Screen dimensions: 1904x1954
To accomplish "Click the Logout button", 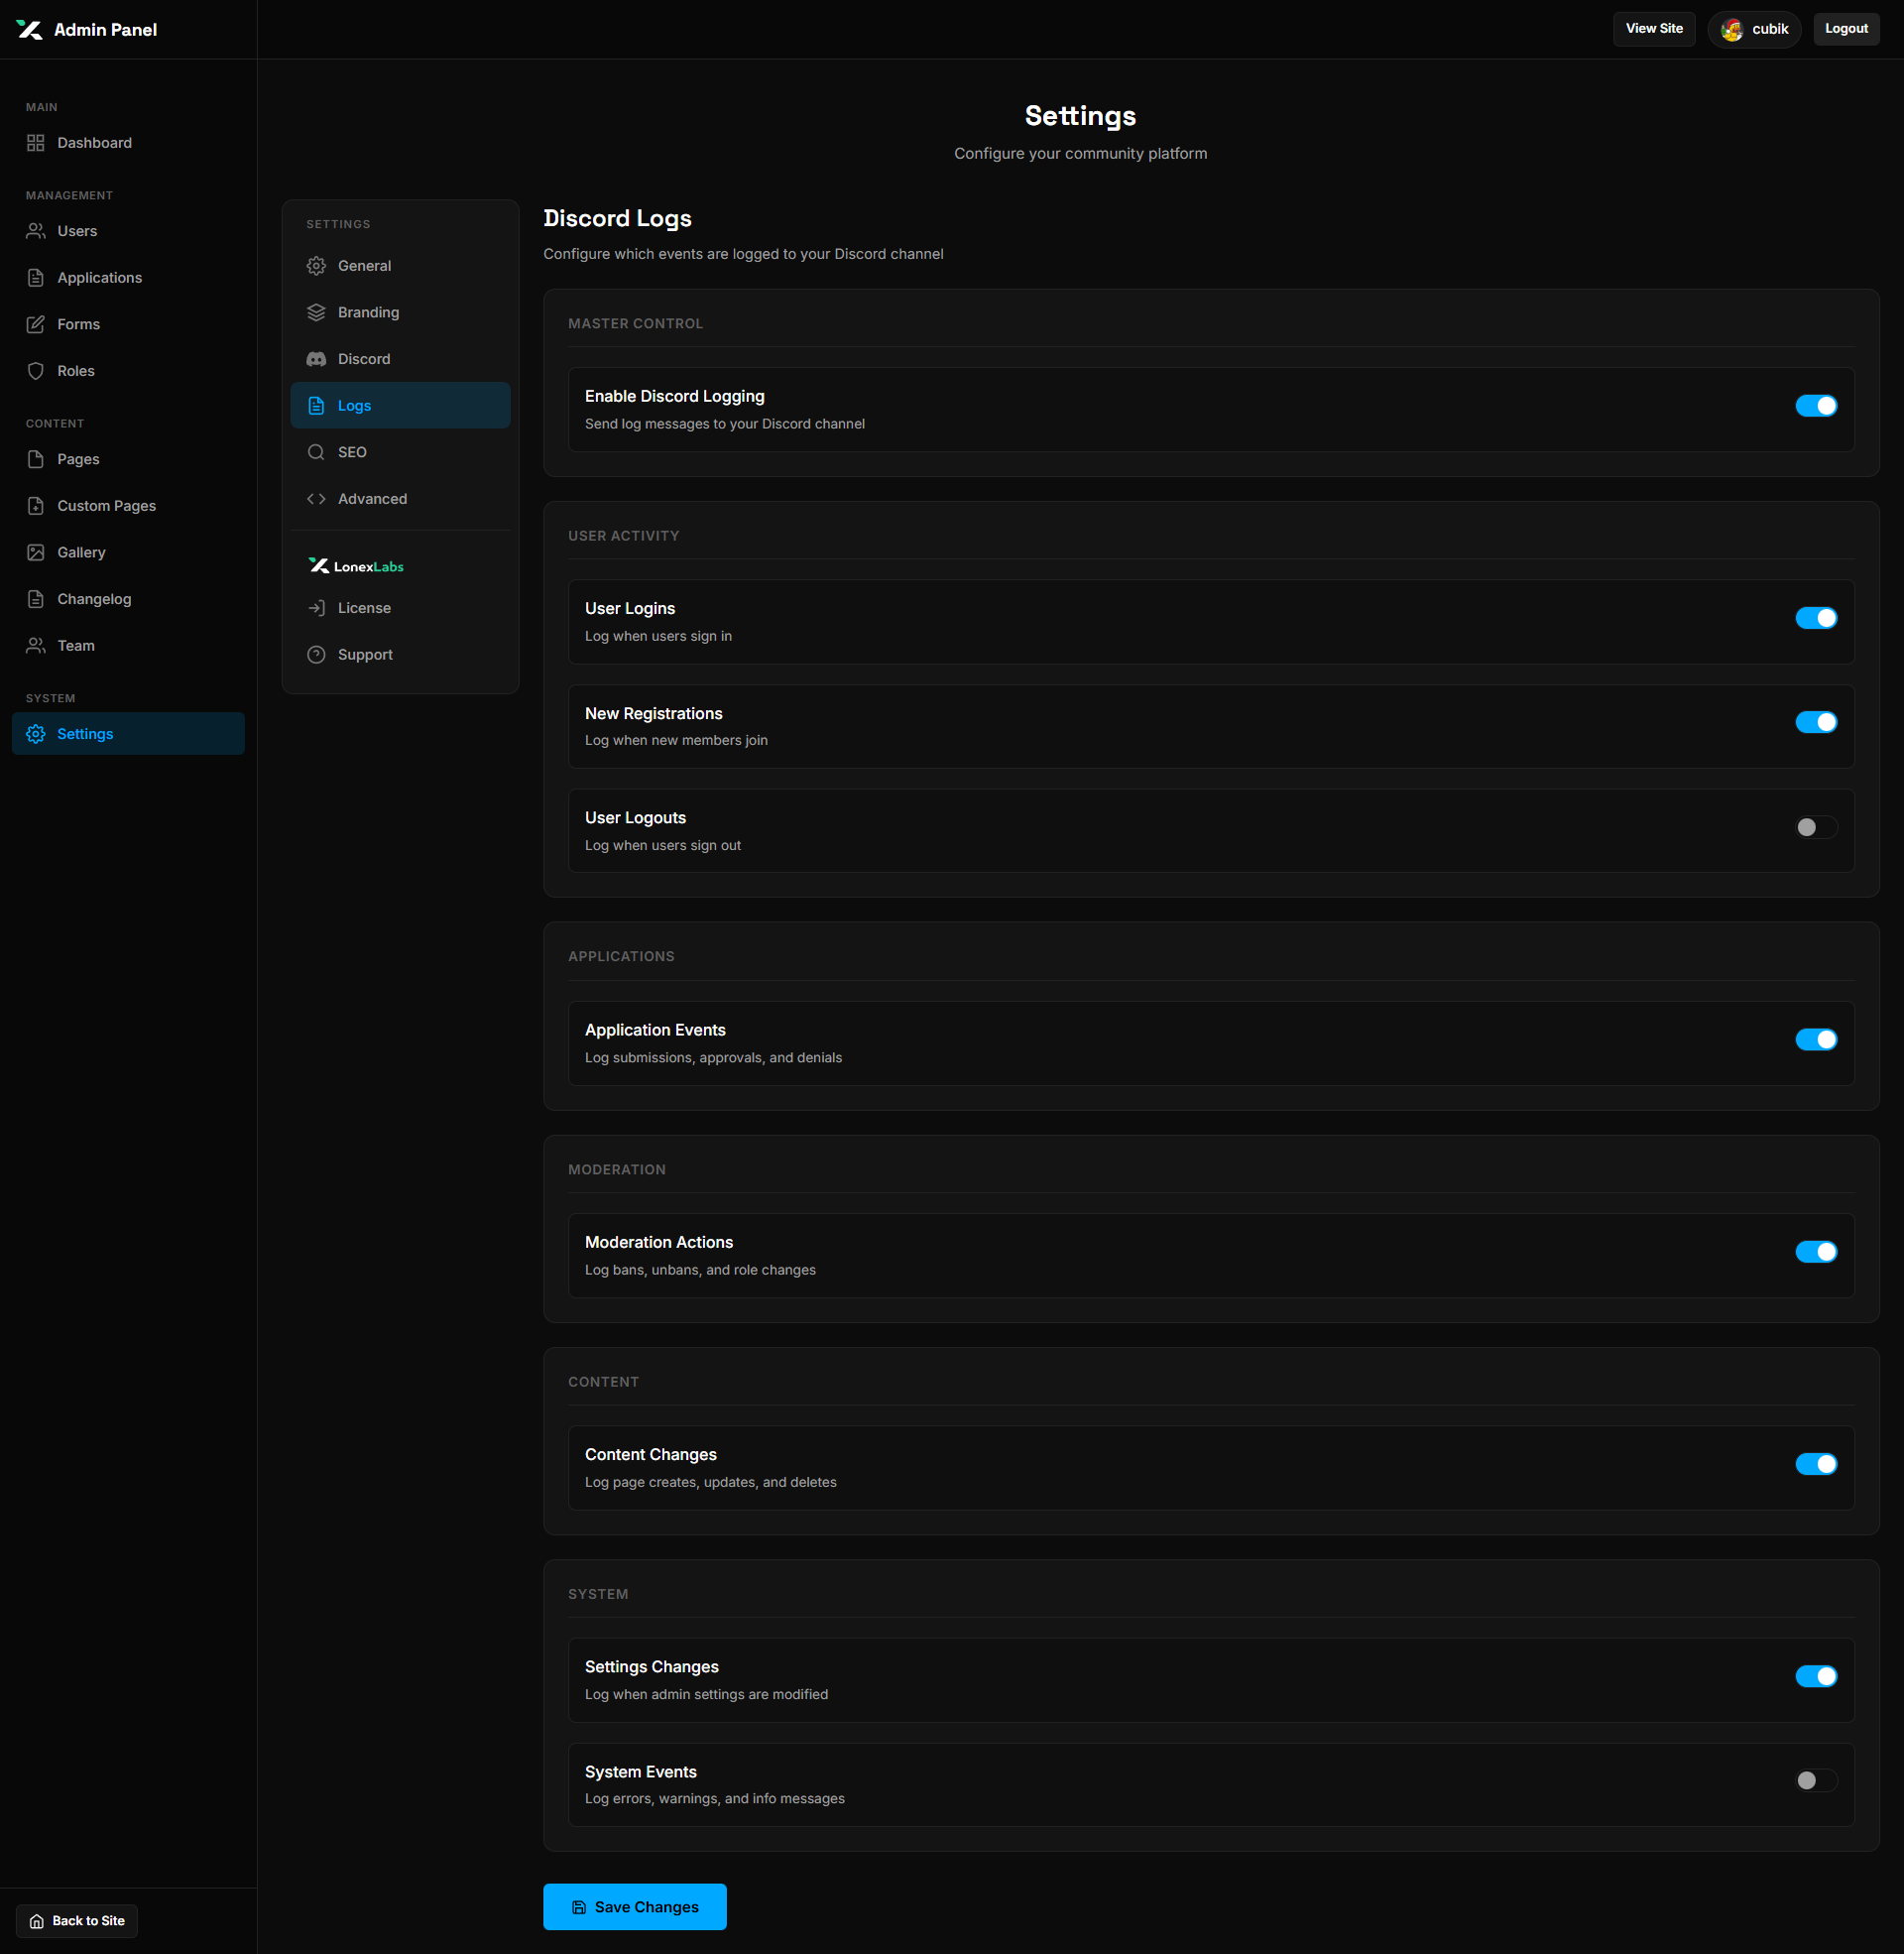I will 1846,29.
